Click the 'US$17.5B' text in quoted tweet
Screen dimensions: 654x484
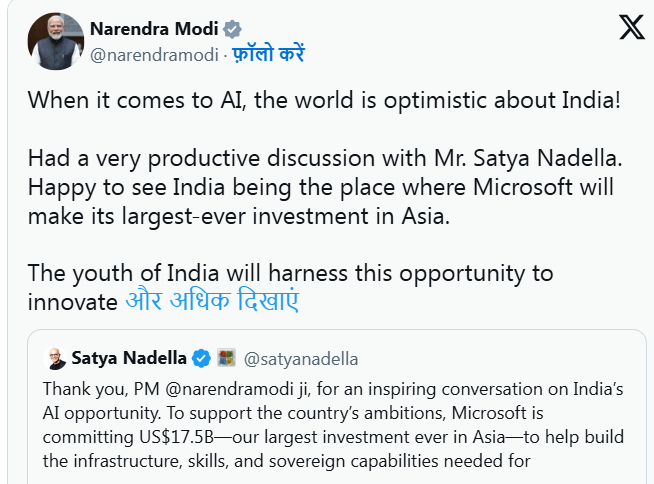[179, 437]
